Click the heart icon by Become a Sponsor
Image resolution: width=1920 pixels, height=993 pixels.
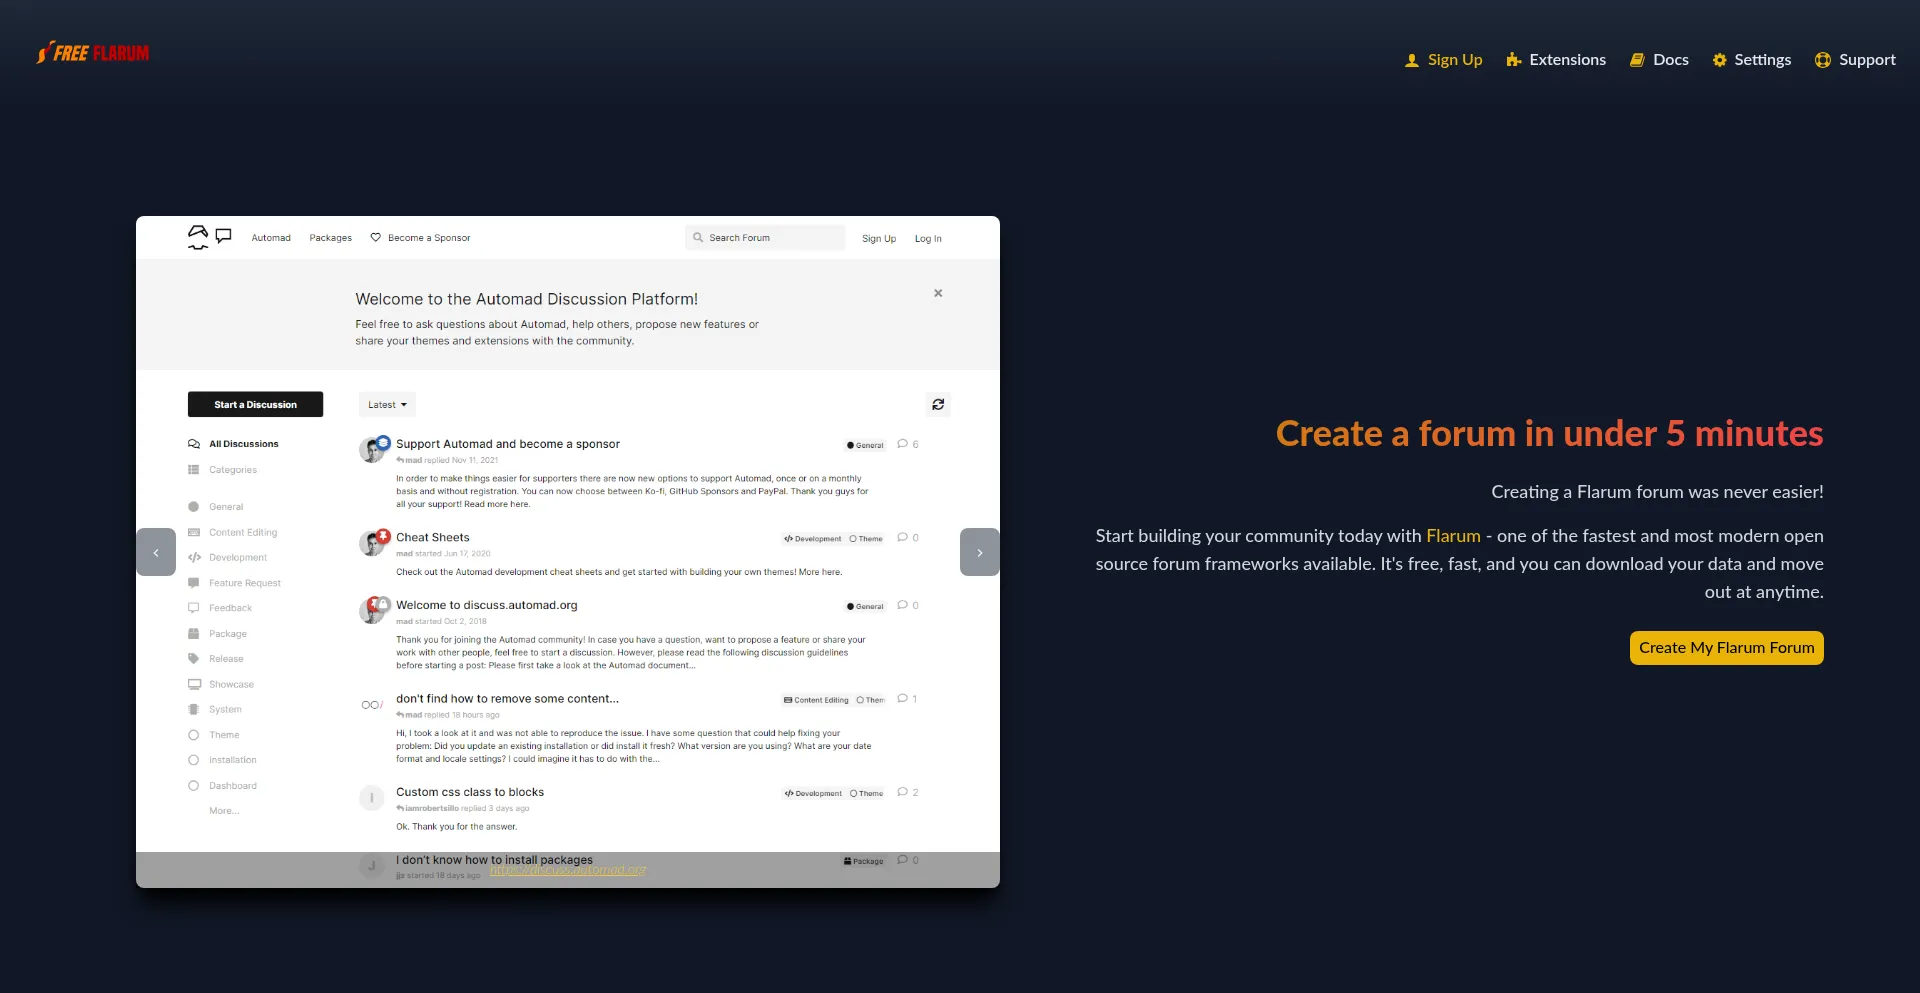tap(376, 238)
